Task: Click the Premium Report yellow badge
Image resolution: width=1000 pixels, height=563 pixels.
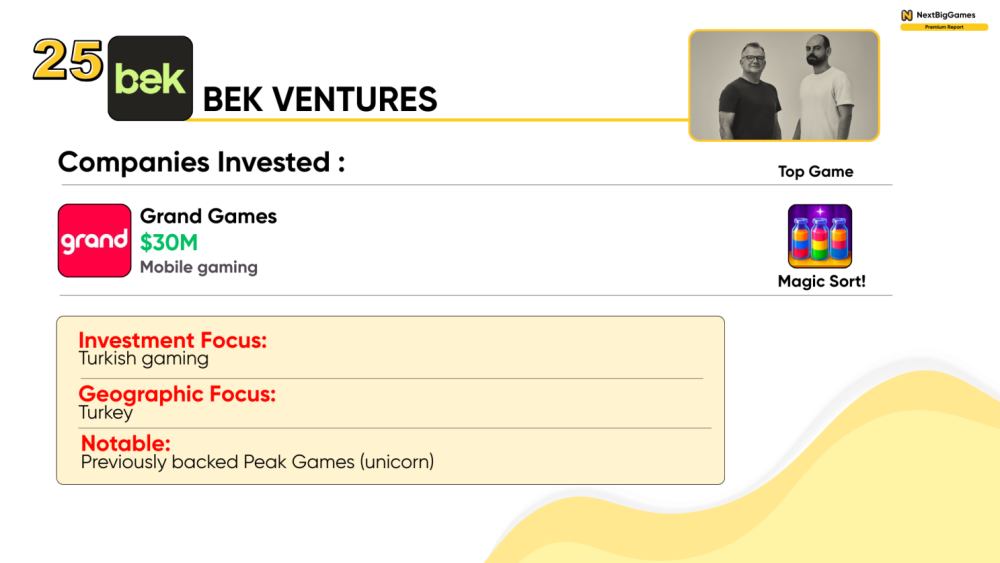Action: tap(943, 27)
